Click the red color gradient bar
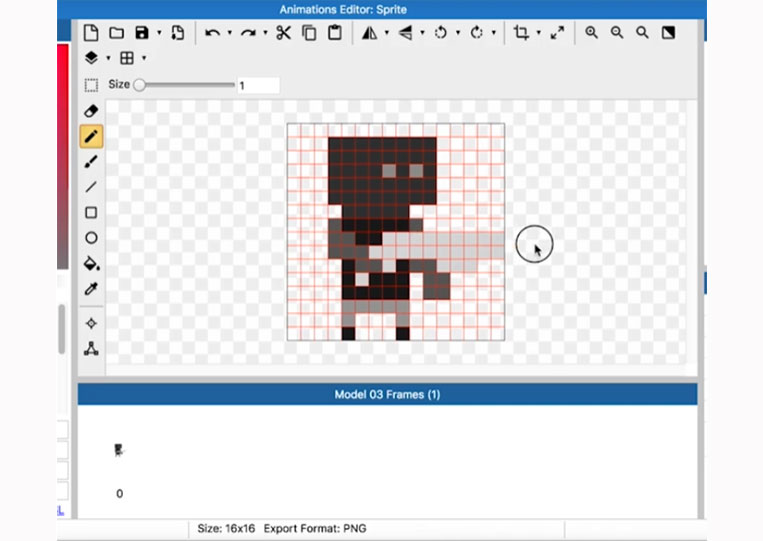The width and height of the screenshot is (763, 541). tap(63, 156)
